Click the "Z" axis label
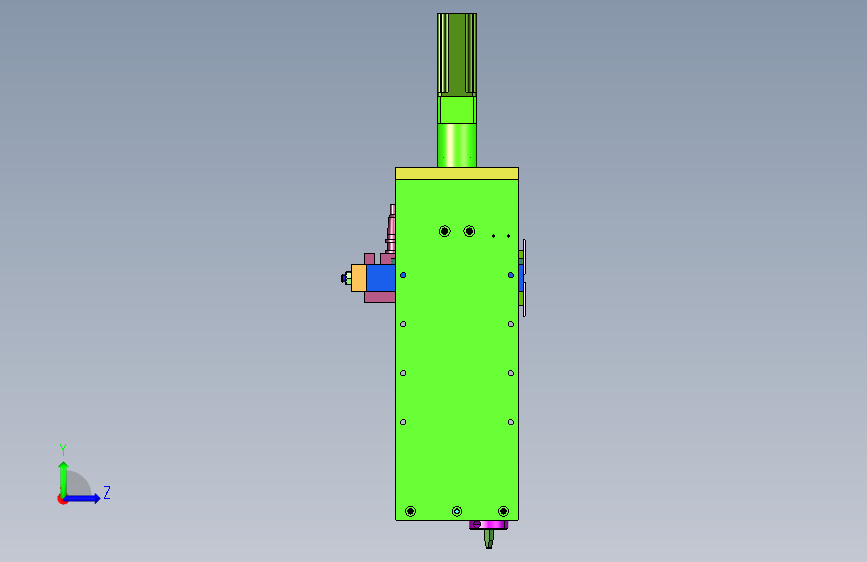 (107, 492)
